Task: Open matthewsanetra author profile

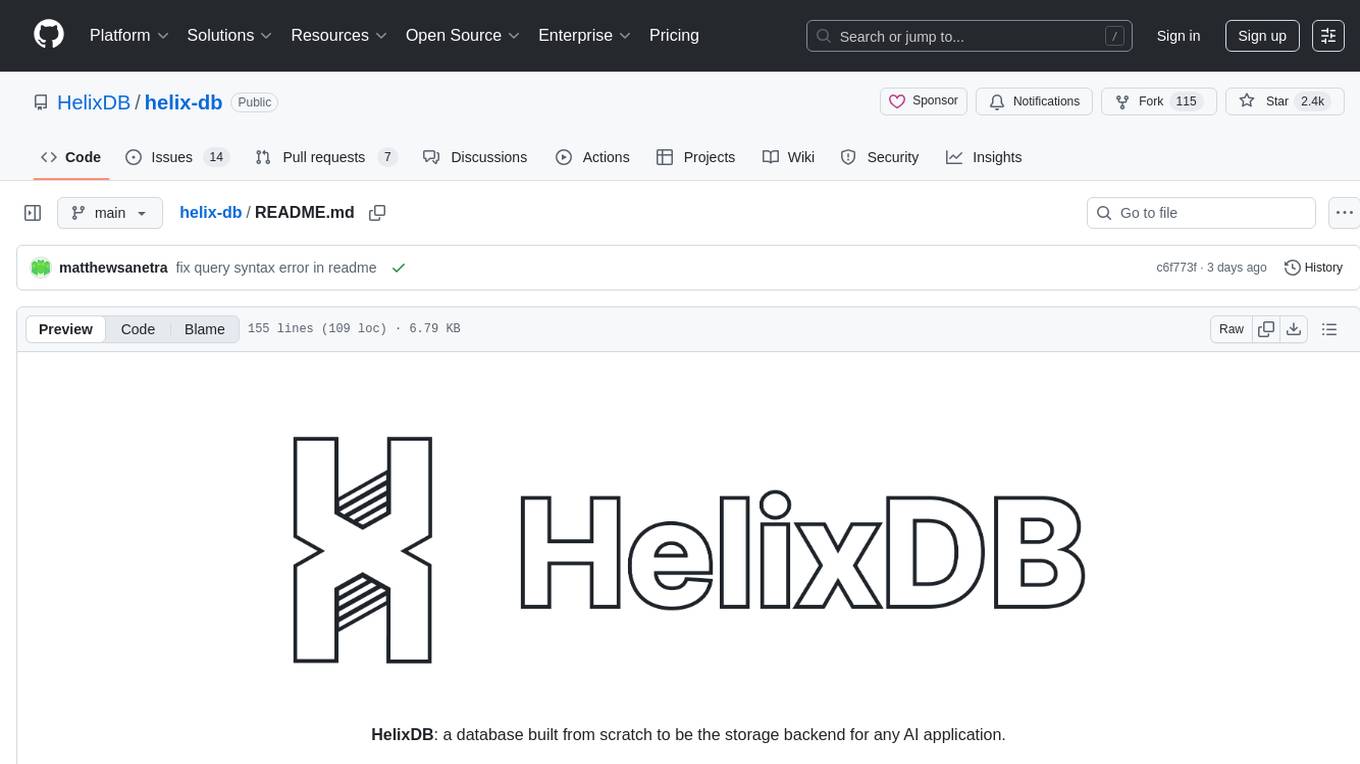Action: 113,268
